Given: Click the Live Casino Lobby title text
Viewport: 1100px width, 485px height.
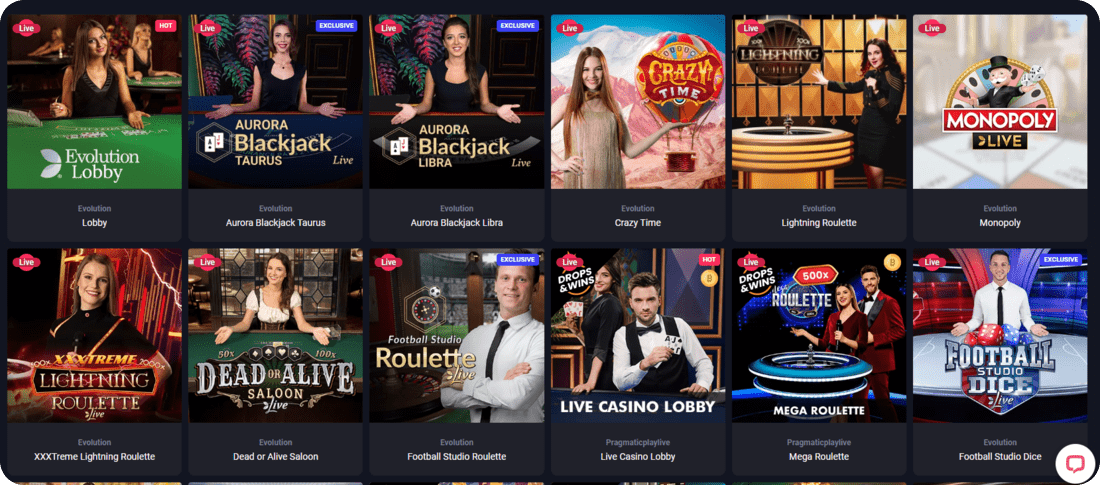Looking at the screenshot, I should (x=638, y=456).
